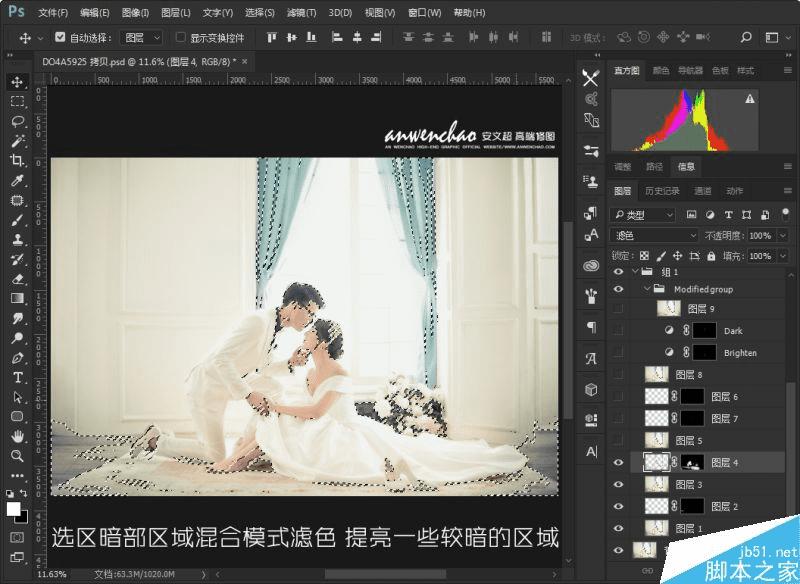Select the Magic Wand tool
The height and width of the screenshot is (584, 800).
click(x=17, y=140)
